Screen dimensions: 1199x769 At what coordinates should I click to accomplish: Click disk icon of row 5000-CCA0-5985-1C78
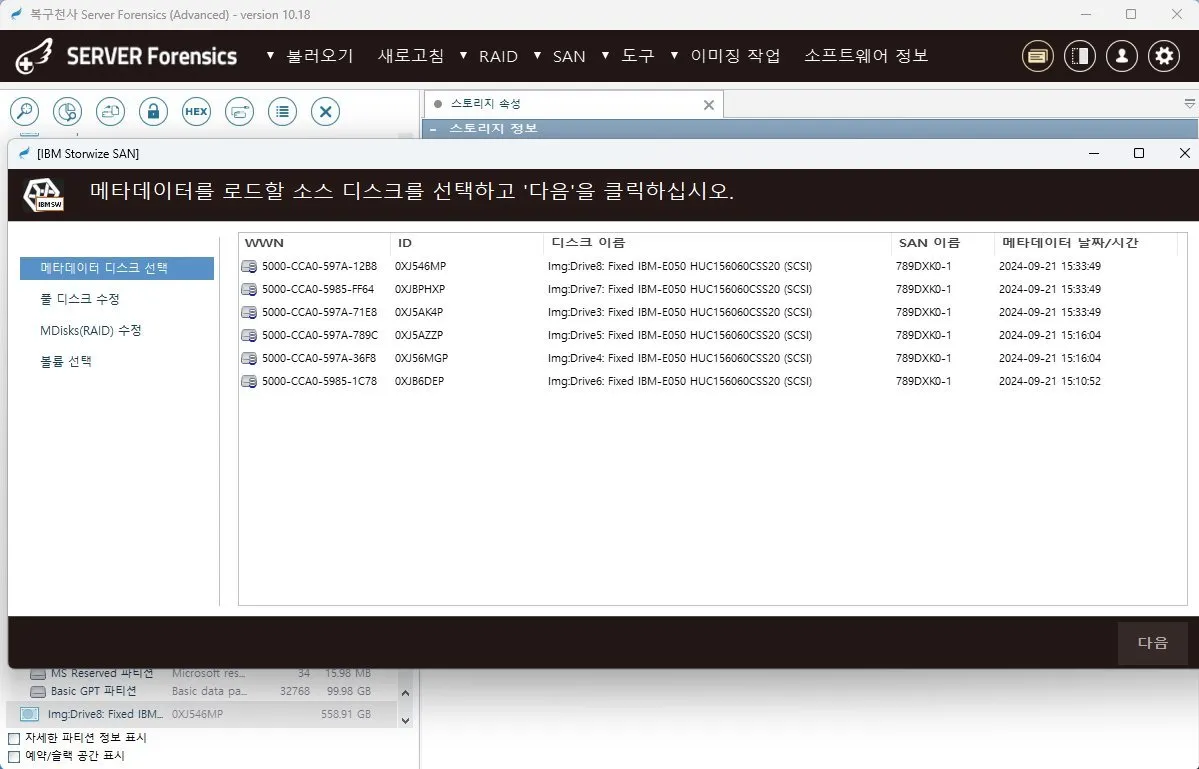pos(249,381)
